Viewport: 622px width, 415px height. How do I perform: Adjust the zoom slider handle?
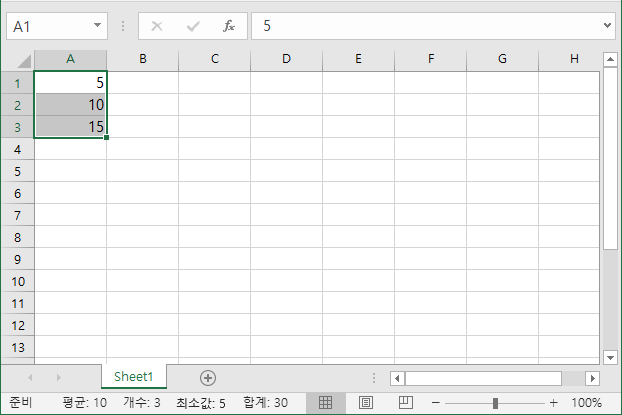495,403
